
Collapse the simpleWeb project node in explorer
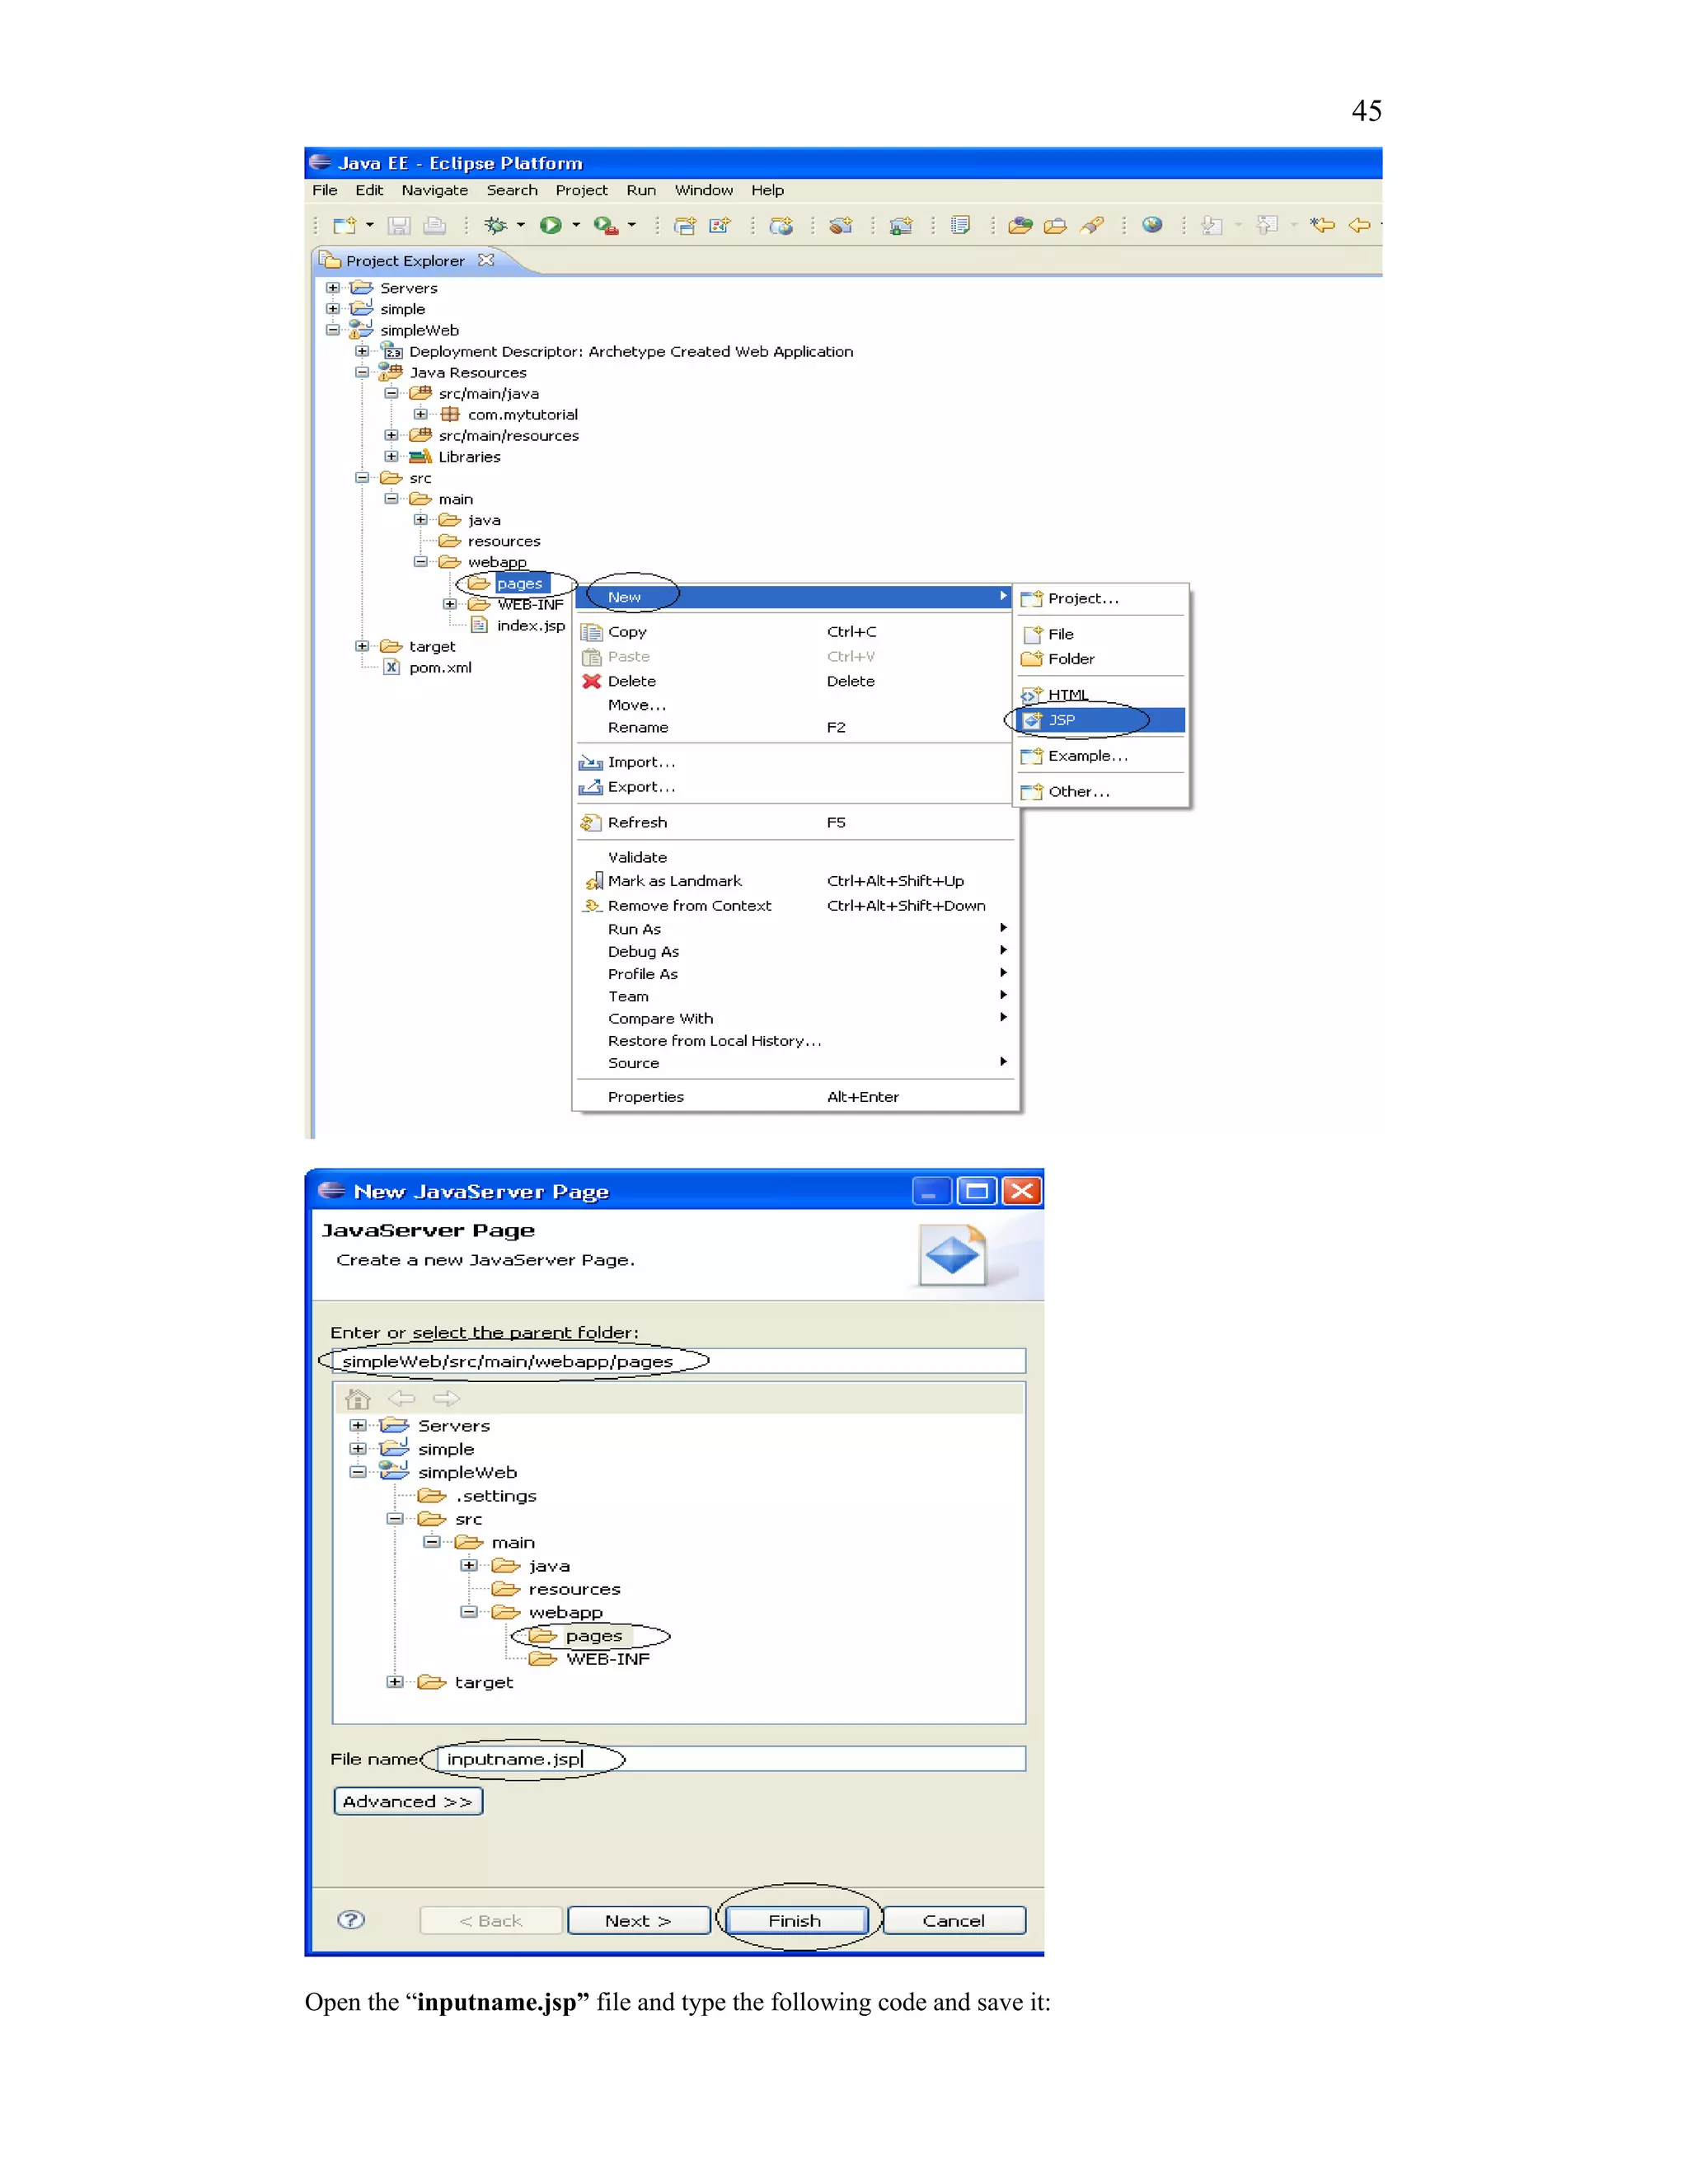[x=333, y=330]
